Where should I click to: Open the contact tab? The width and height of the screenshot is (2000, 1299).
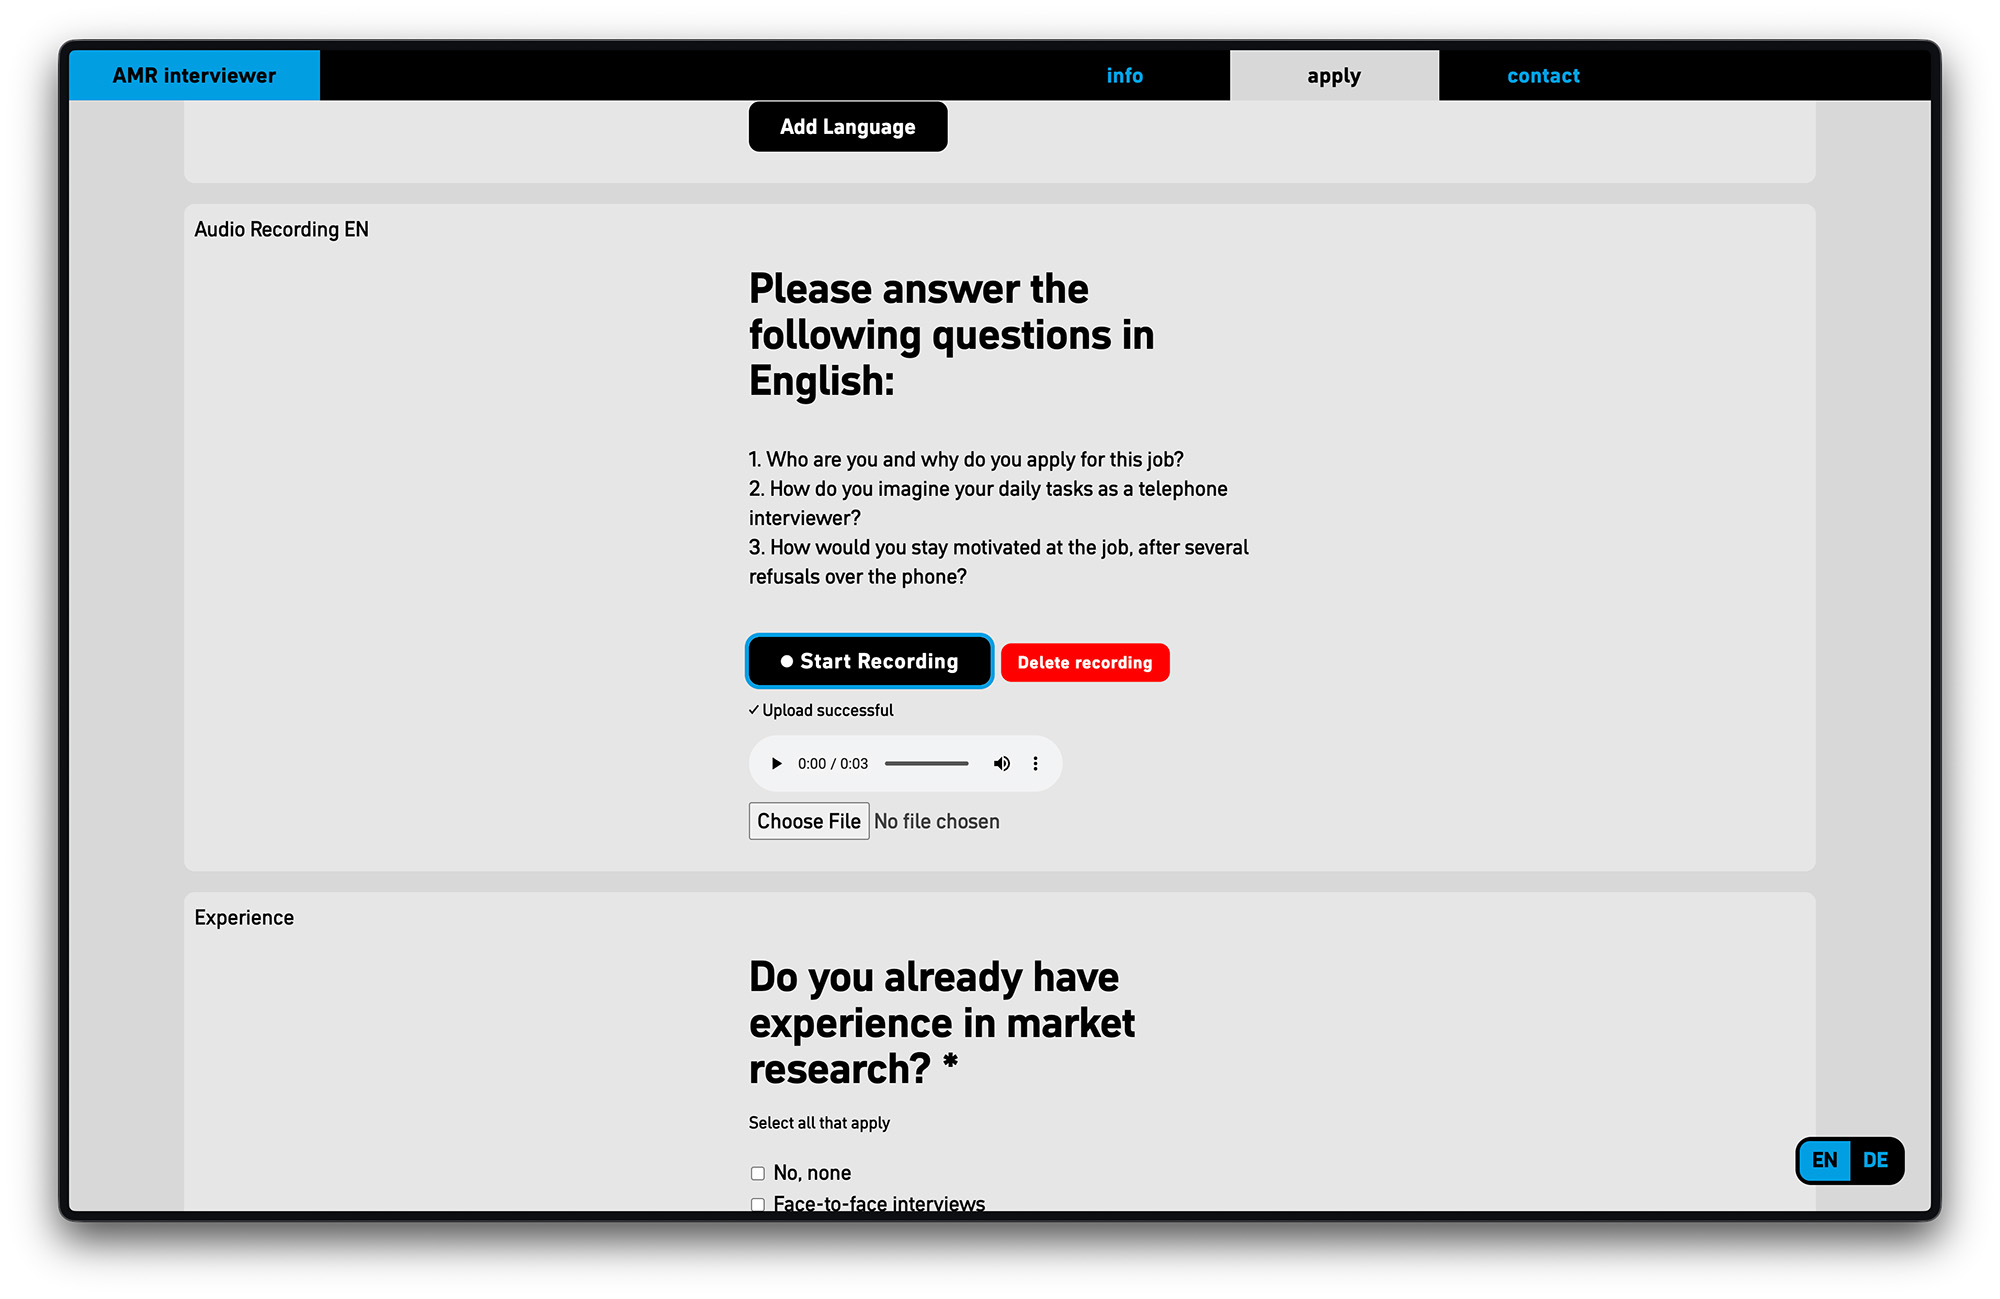coord(1543,75)
